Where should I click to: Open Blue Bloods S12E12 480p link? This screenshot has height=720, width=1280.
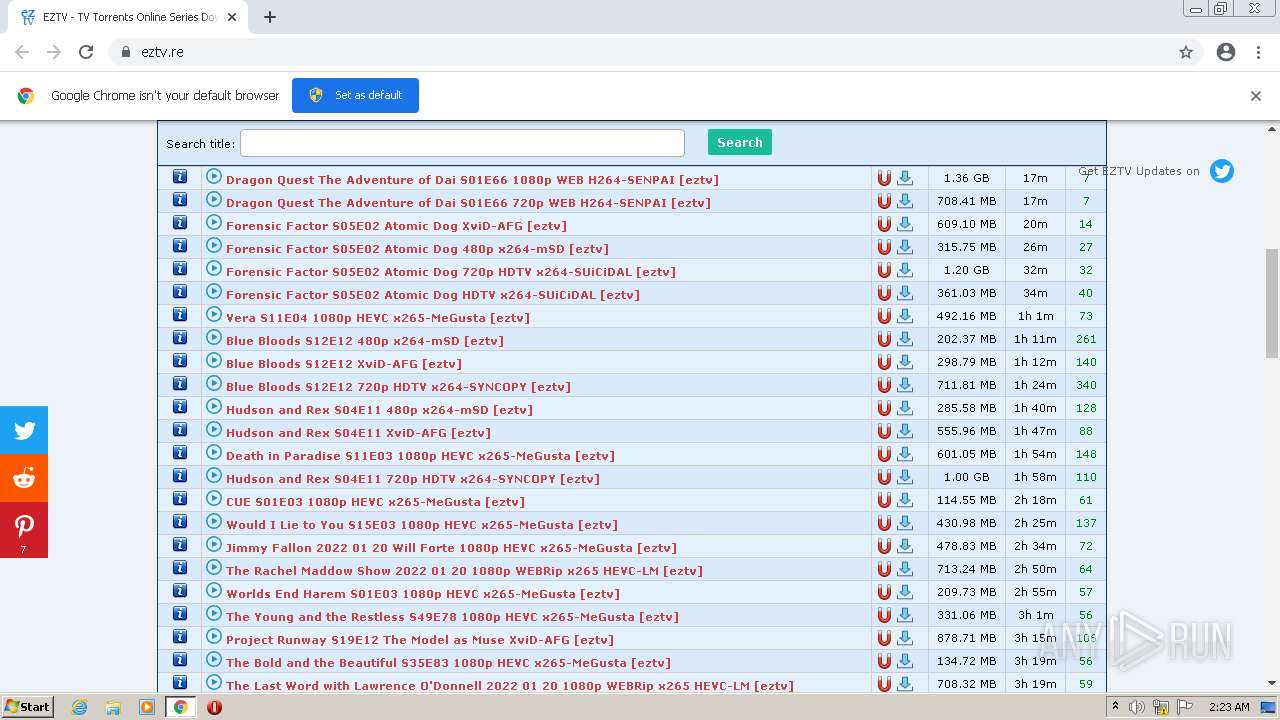[365, 340]
